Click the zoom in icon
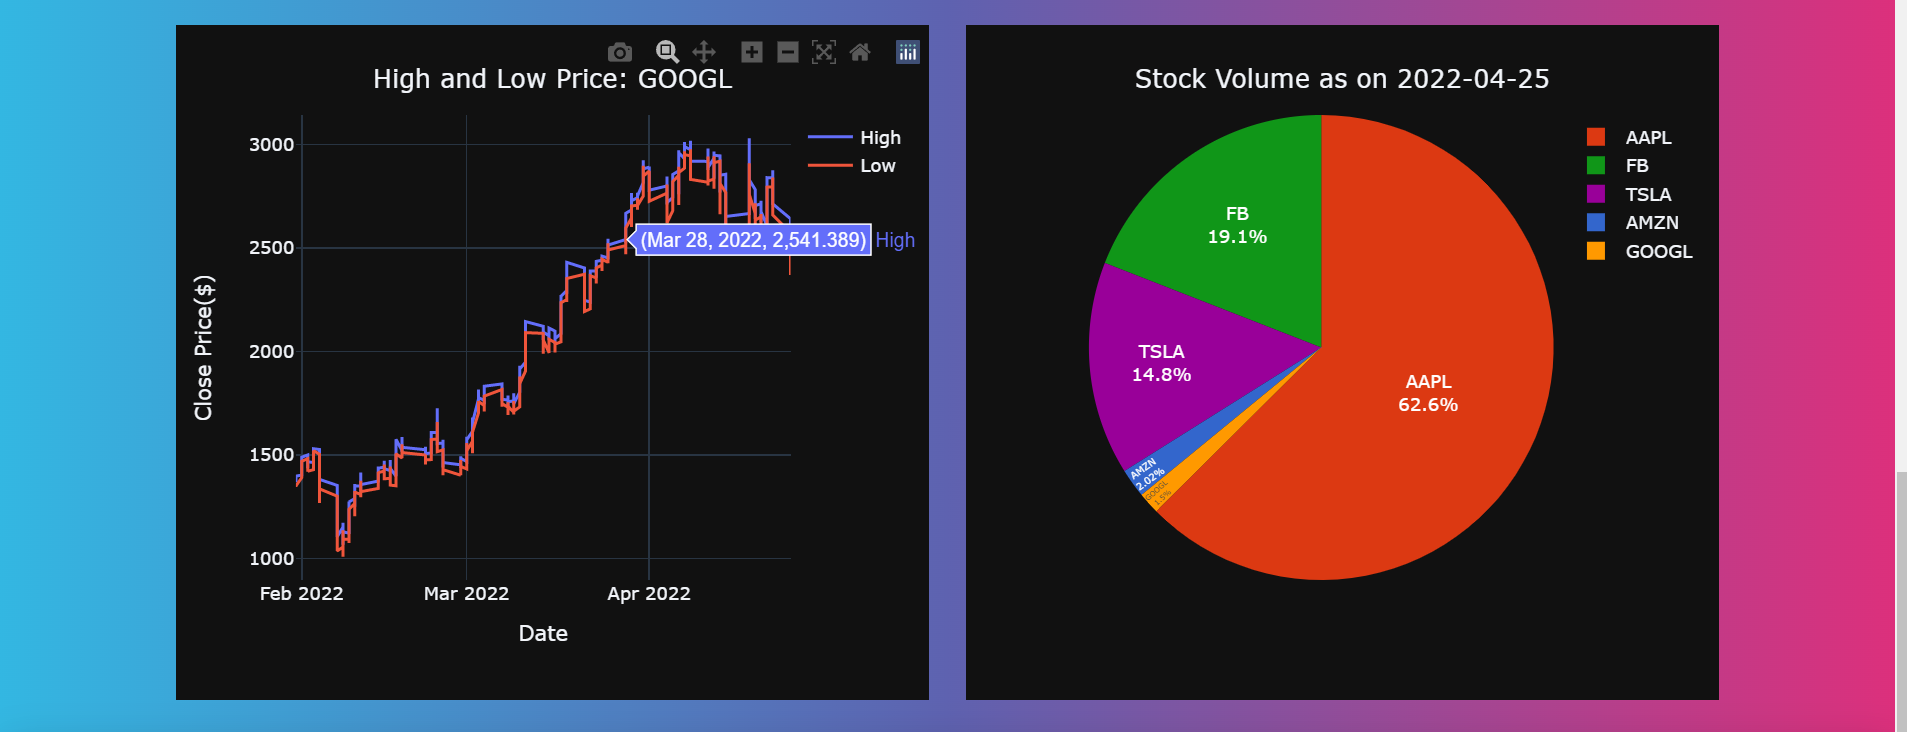The height and width of the screenshot is (732, 1907). point(751,52)
